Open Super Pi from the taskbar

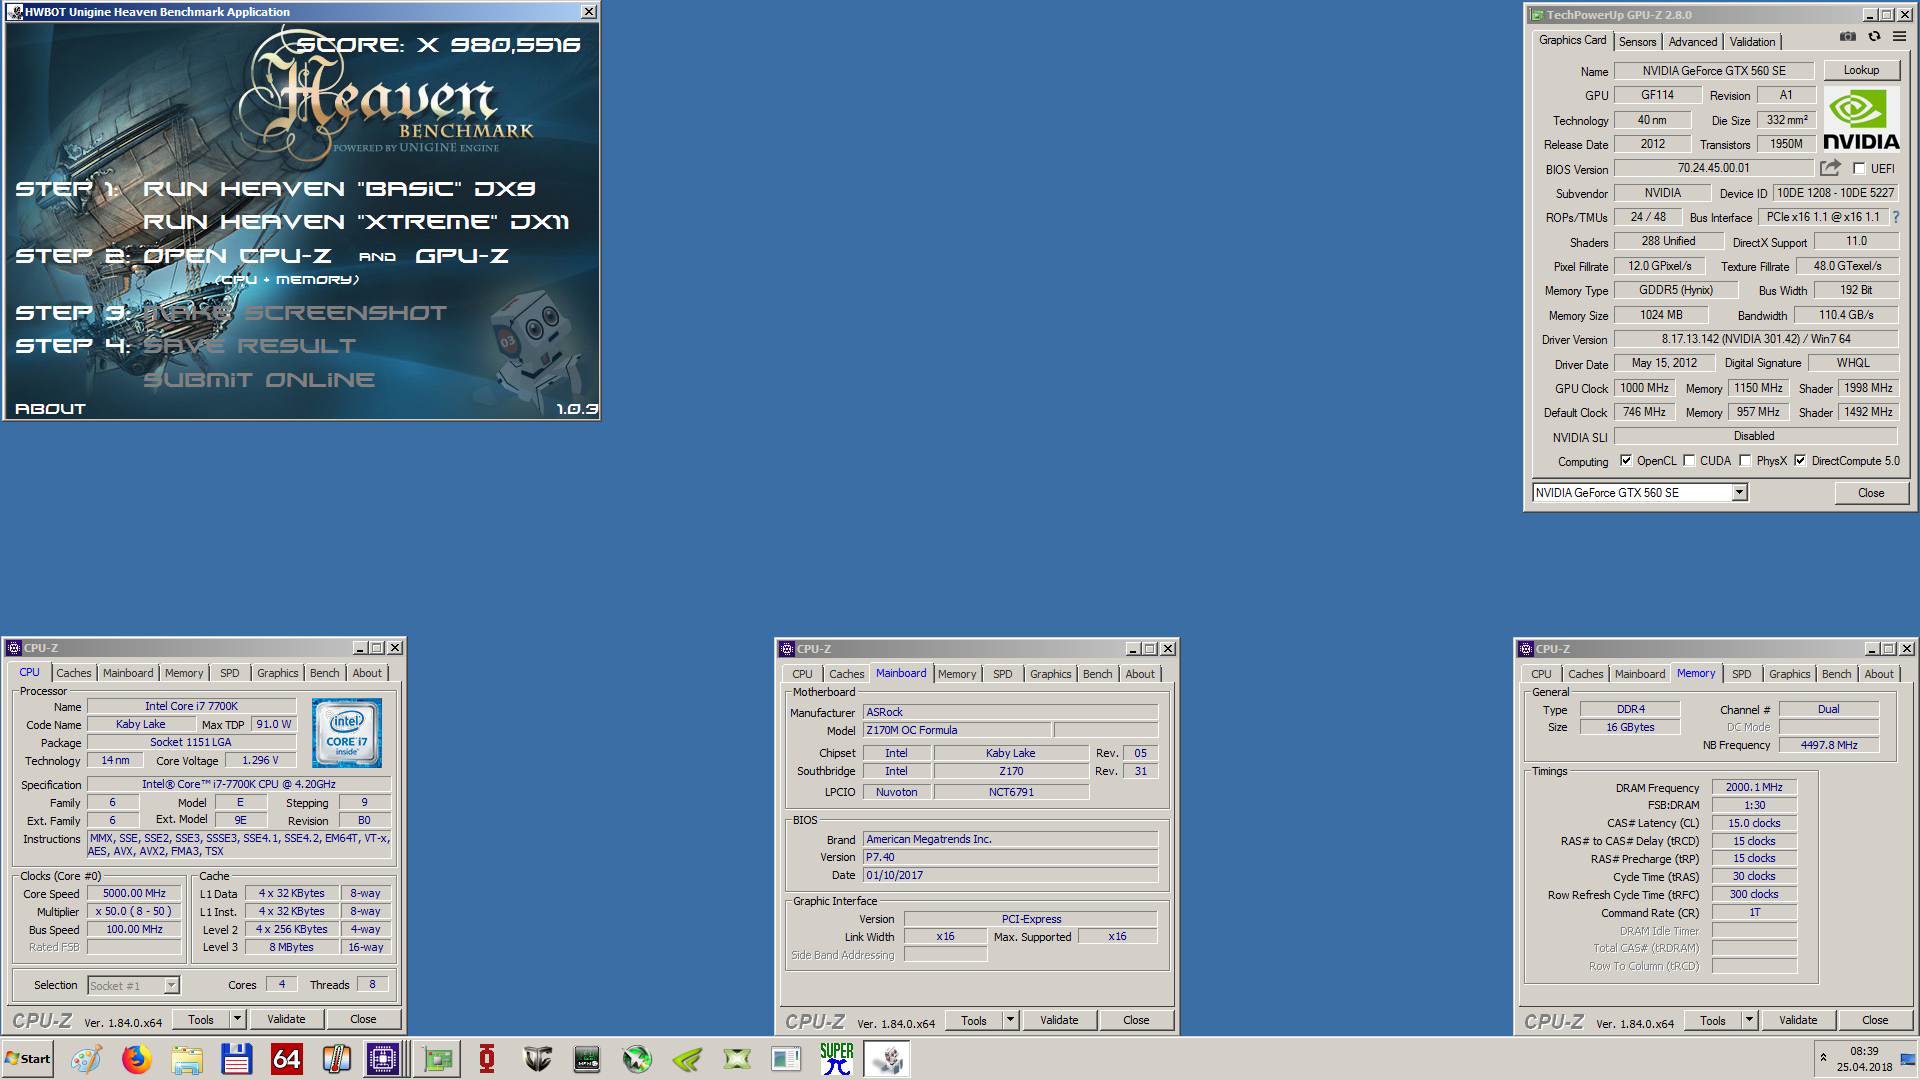point(836,1059)
